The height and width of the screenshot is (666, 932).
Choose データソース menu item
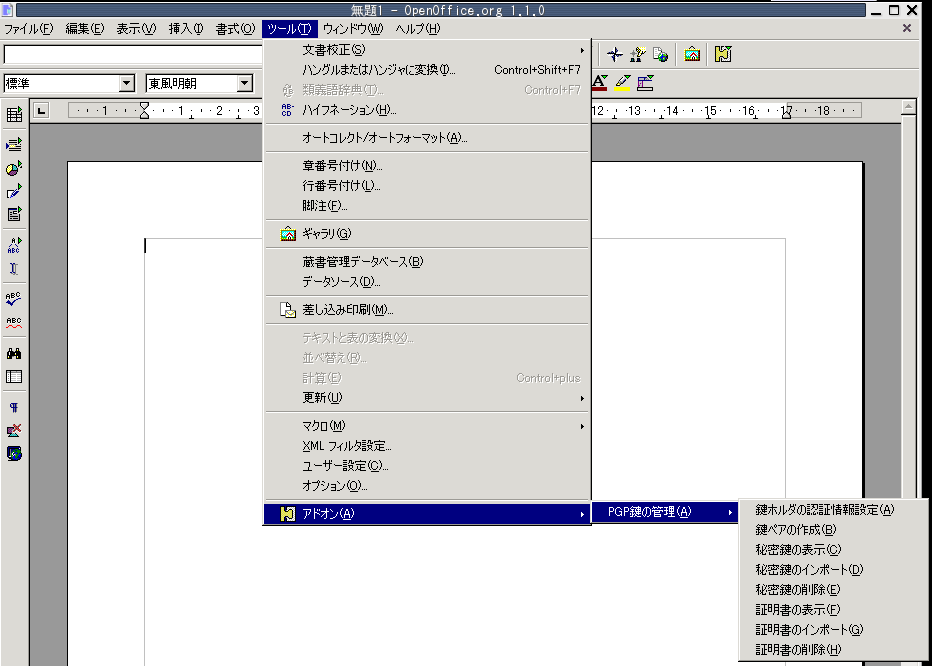click(x=427, y=282)
